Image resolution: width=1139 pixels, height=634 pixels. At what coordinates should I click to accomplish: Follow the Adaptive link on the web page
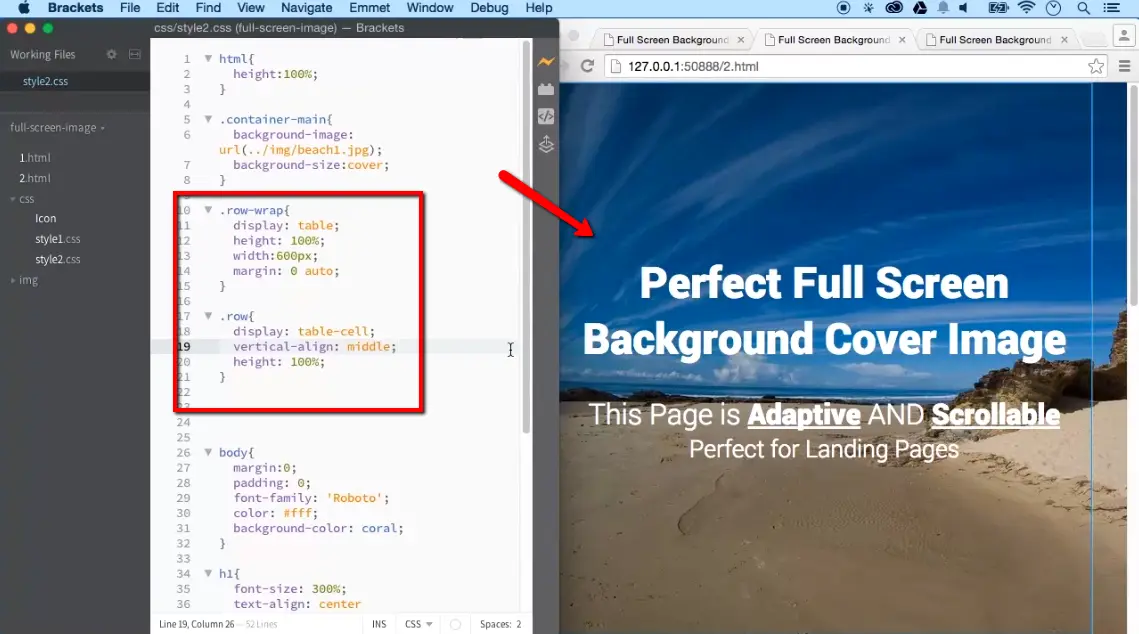[x=804, y=415]
